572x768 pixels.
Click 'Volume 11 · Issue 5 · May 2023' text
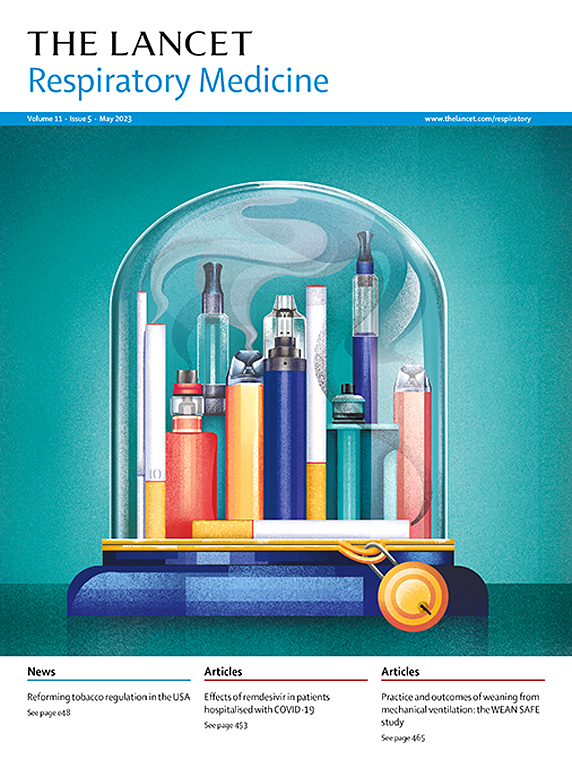click(79, 119)
